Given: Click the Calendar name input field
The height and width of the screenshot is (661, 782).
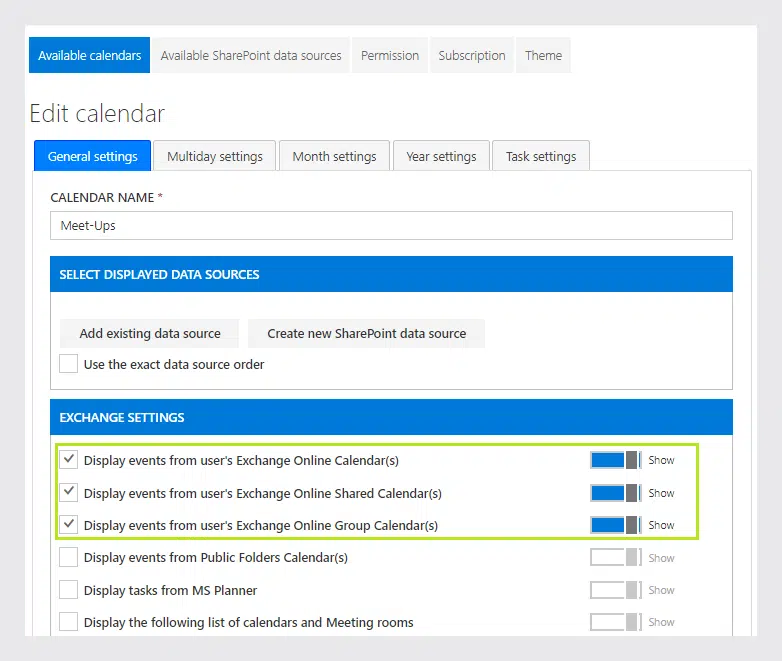Looking at the screenshot, I should 391,225.
